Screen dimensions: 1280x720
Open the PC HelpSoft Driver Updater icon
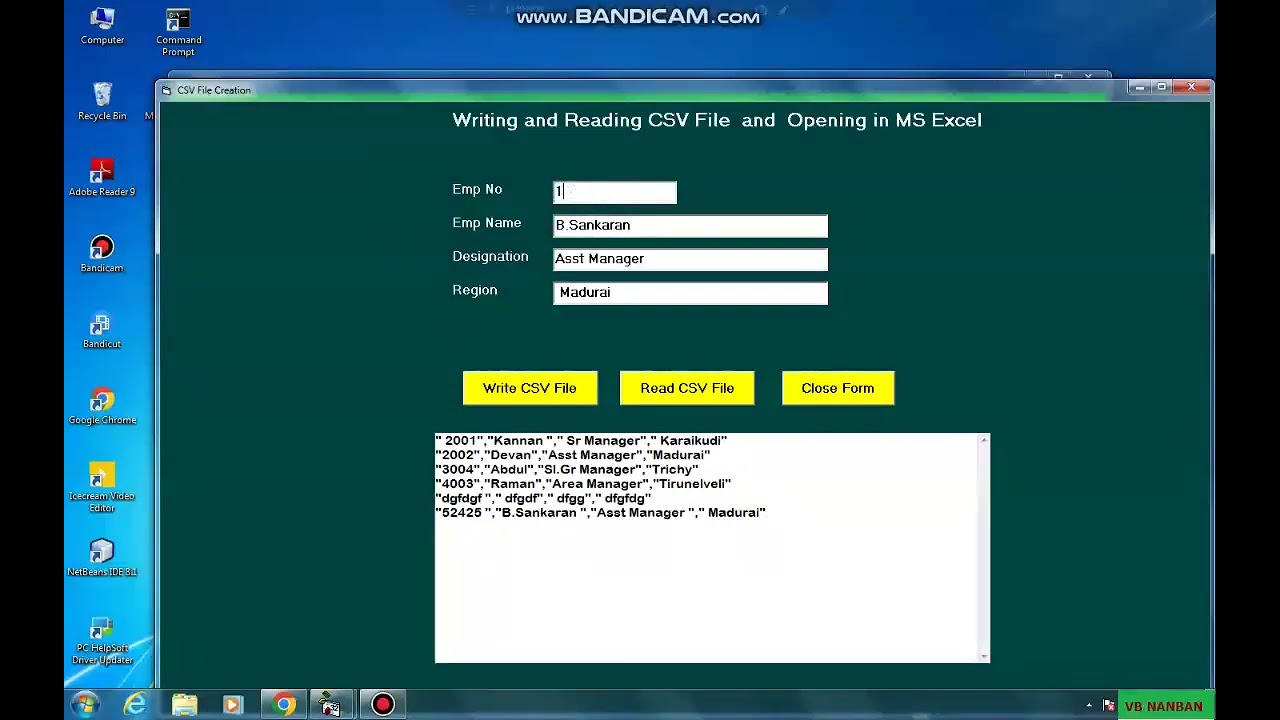point(102,640)
